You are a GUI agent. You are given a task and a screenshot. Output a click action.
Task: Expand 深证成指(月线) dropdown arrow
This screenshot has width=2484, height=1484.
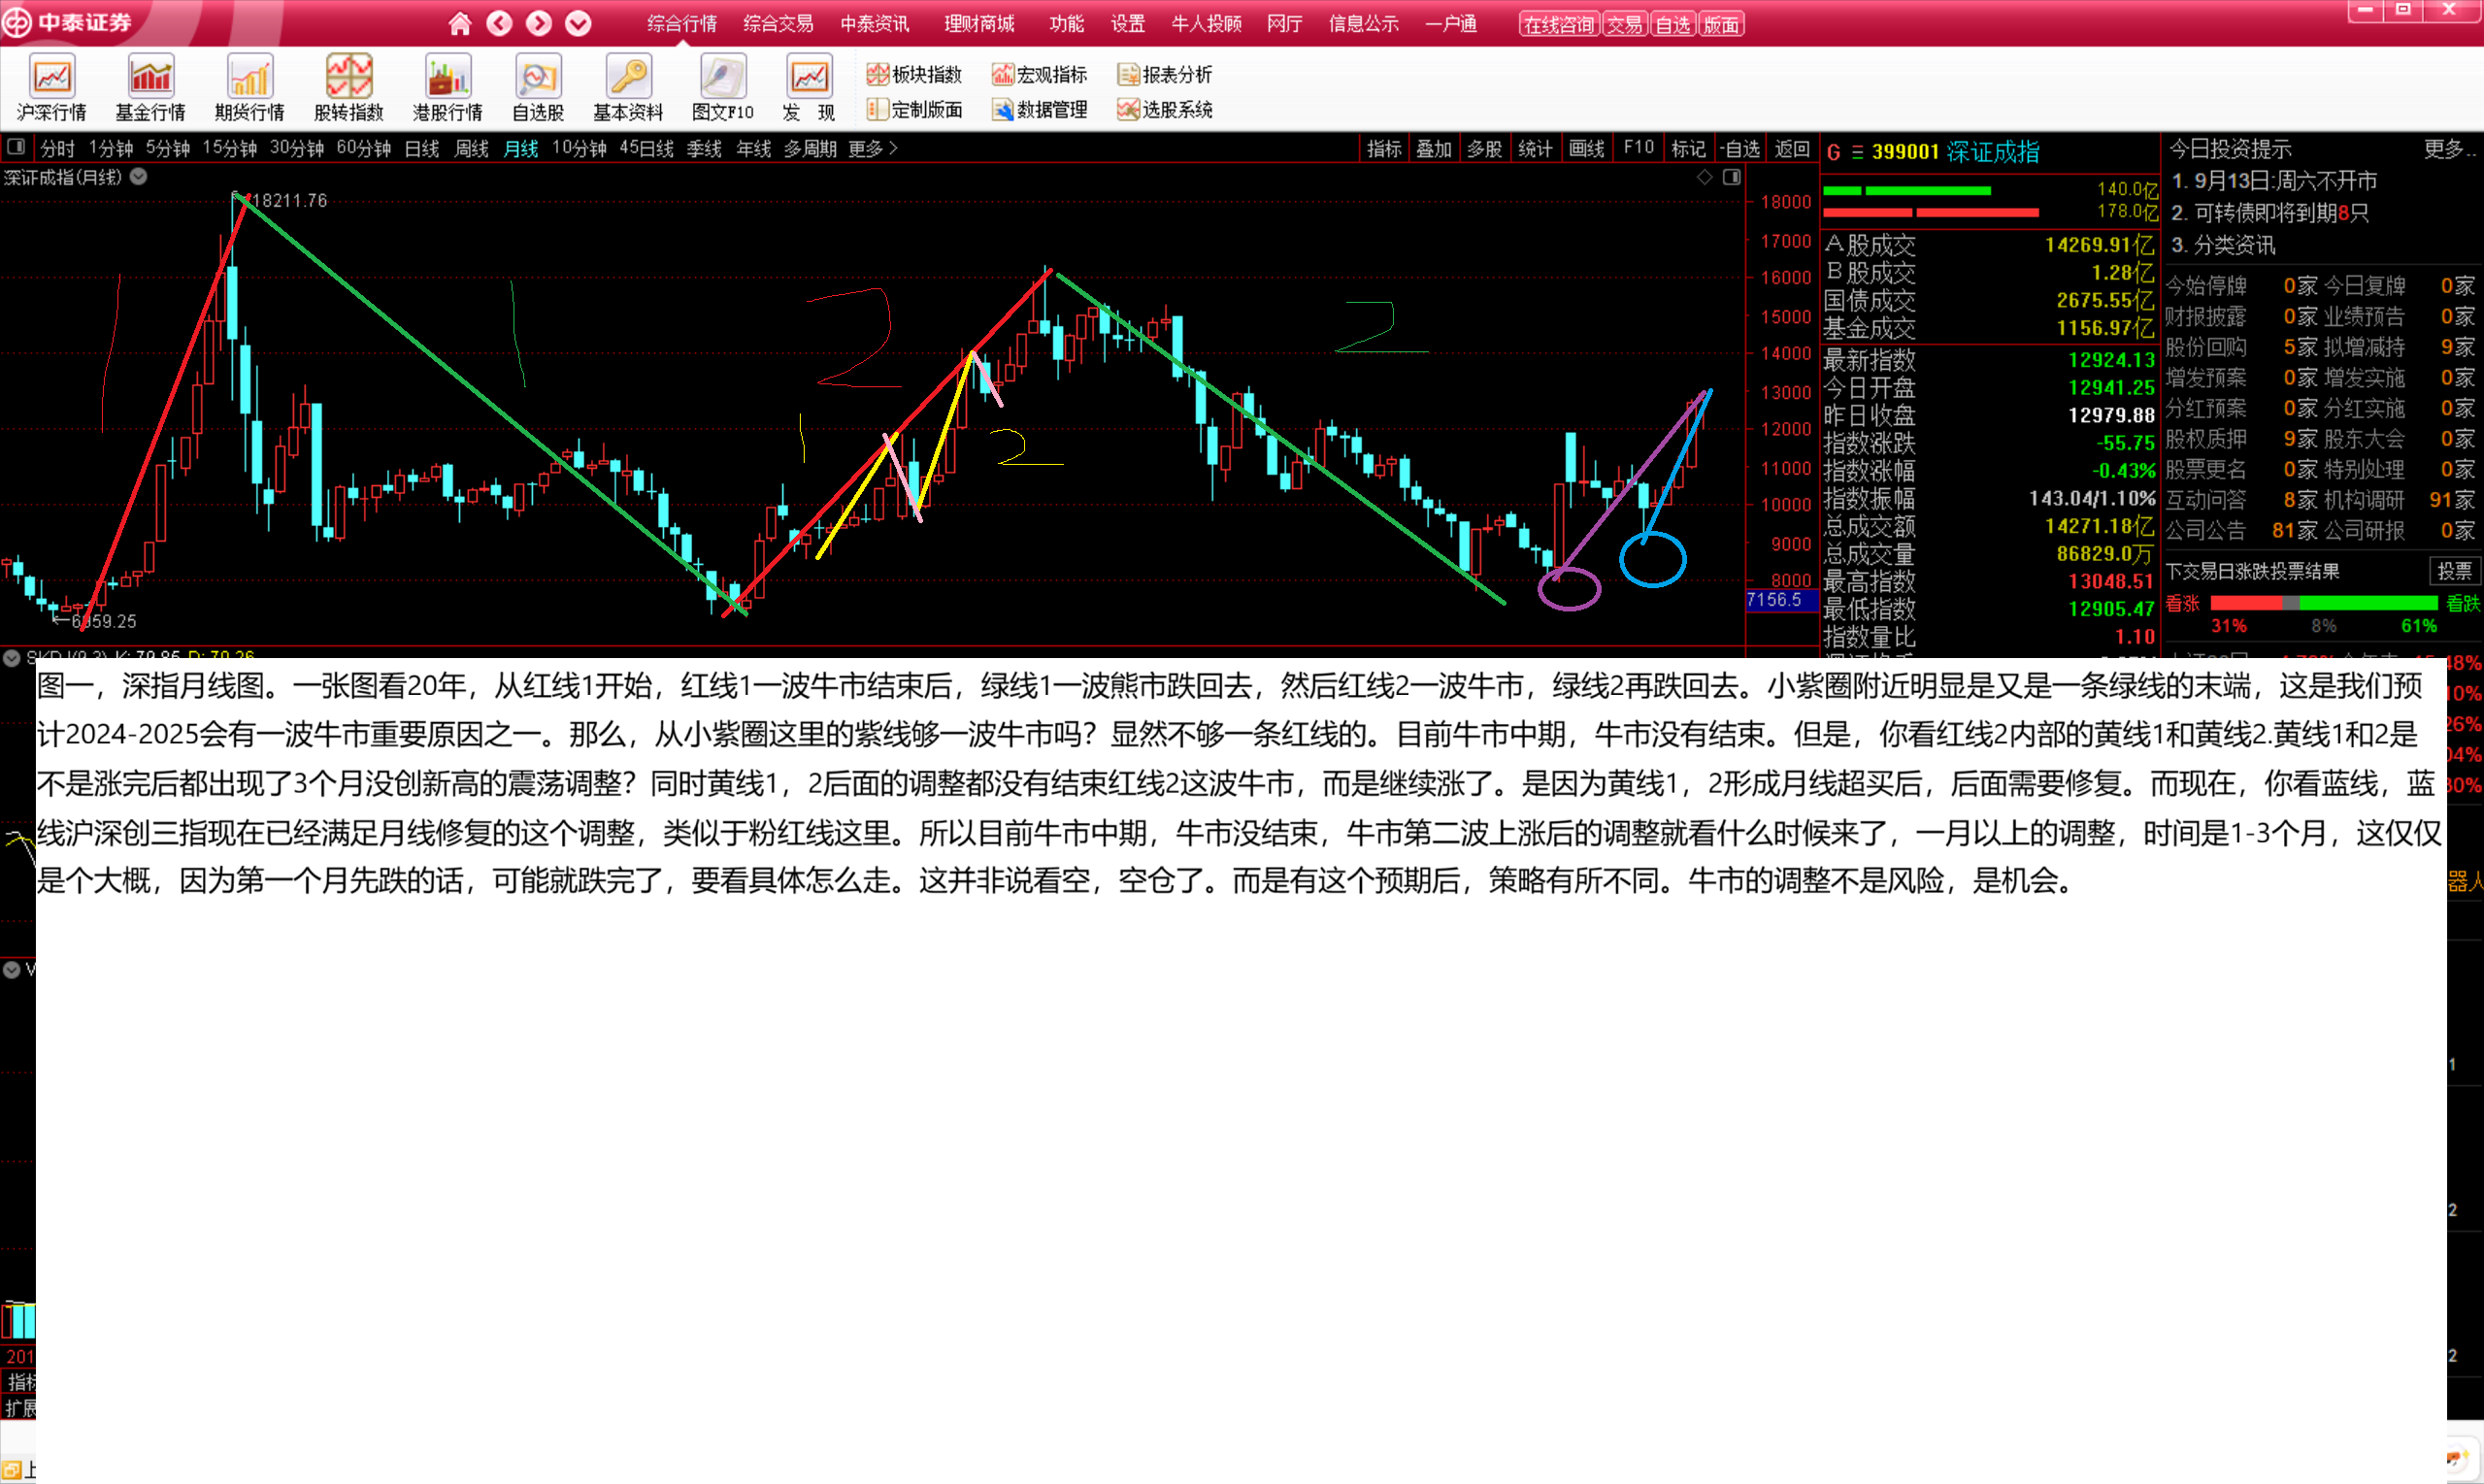tap(139, 177)
